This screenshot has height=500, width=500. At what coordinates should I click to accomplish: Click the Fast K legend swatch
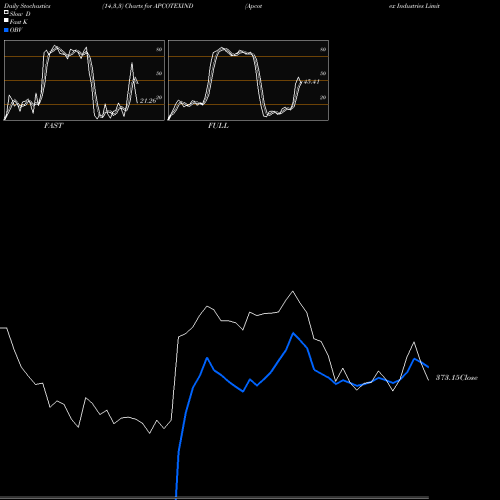tap(6, 20)
